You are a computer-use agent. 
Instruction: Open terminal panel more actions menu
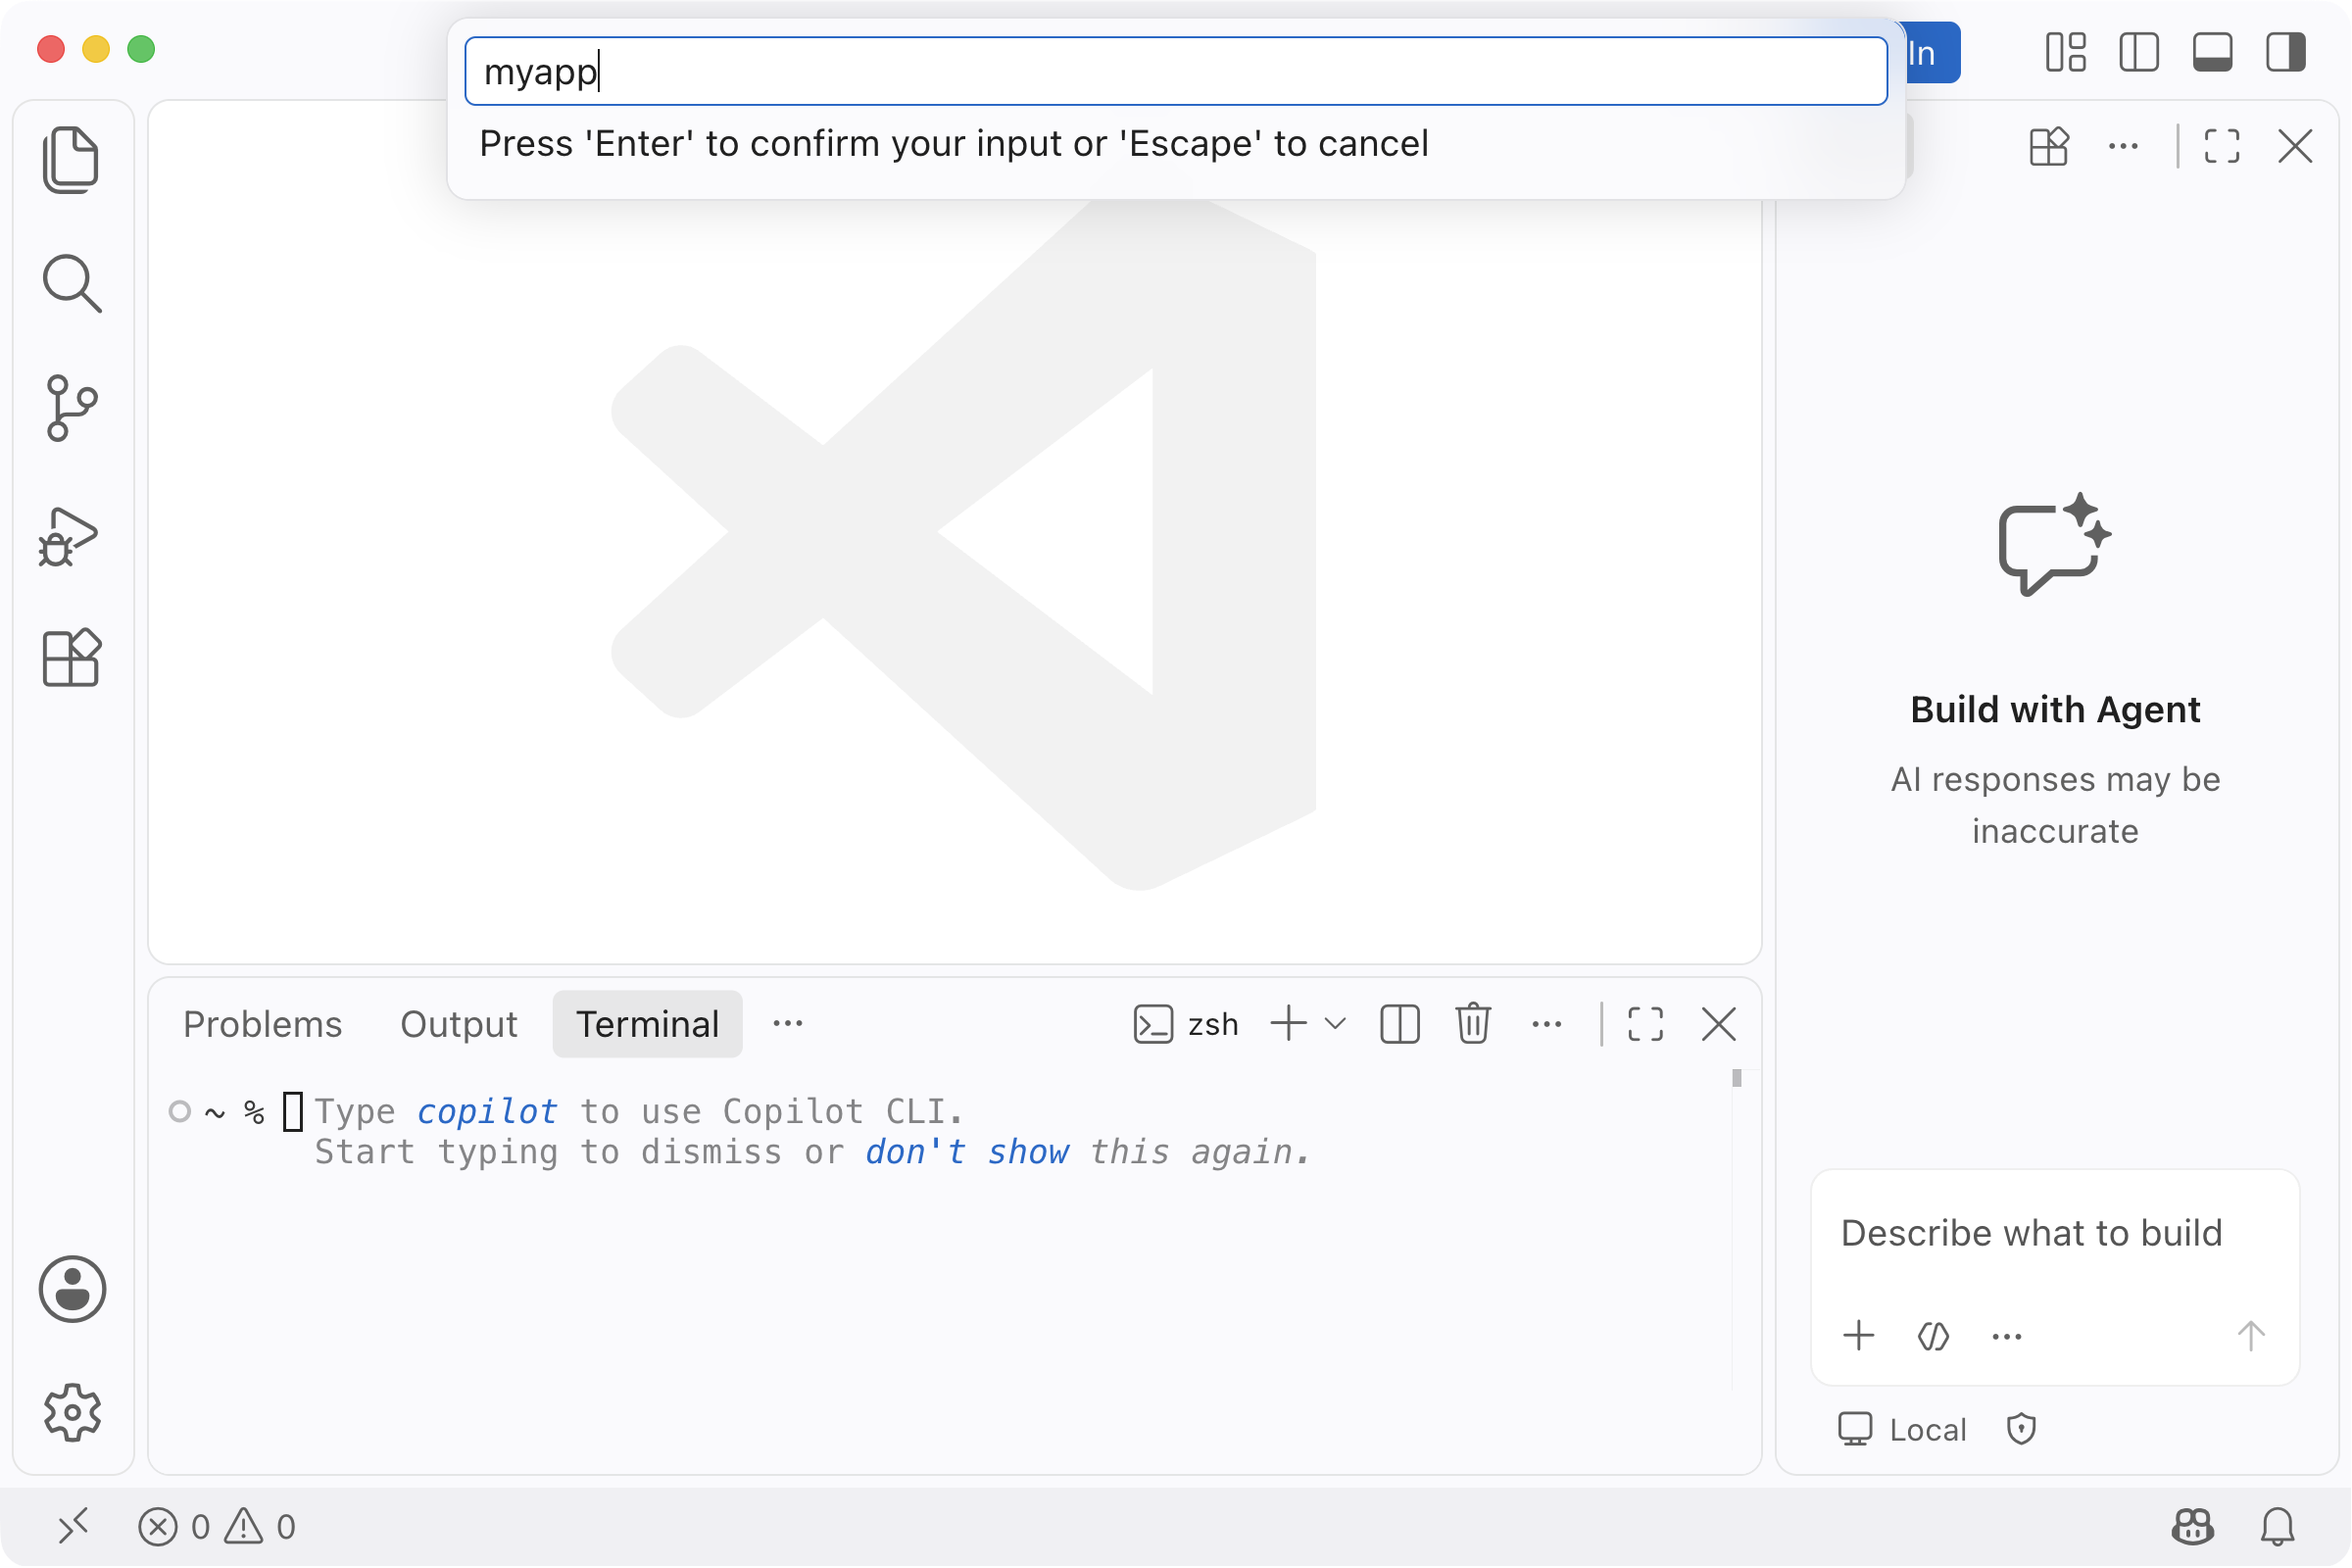pyautogui.click(x=1547, y=1024)
